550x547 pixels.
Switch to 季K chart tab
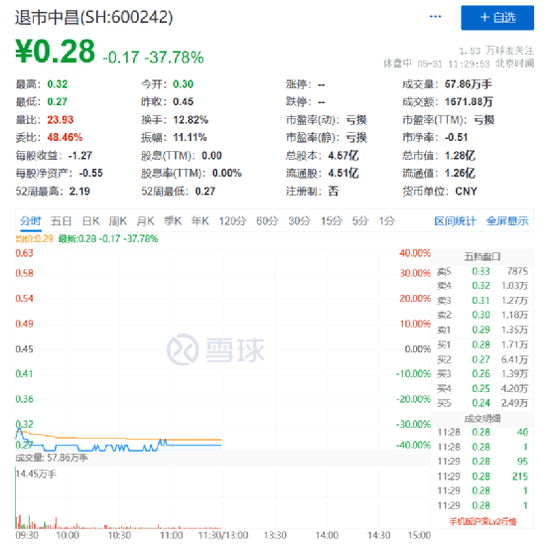(173, 221)
